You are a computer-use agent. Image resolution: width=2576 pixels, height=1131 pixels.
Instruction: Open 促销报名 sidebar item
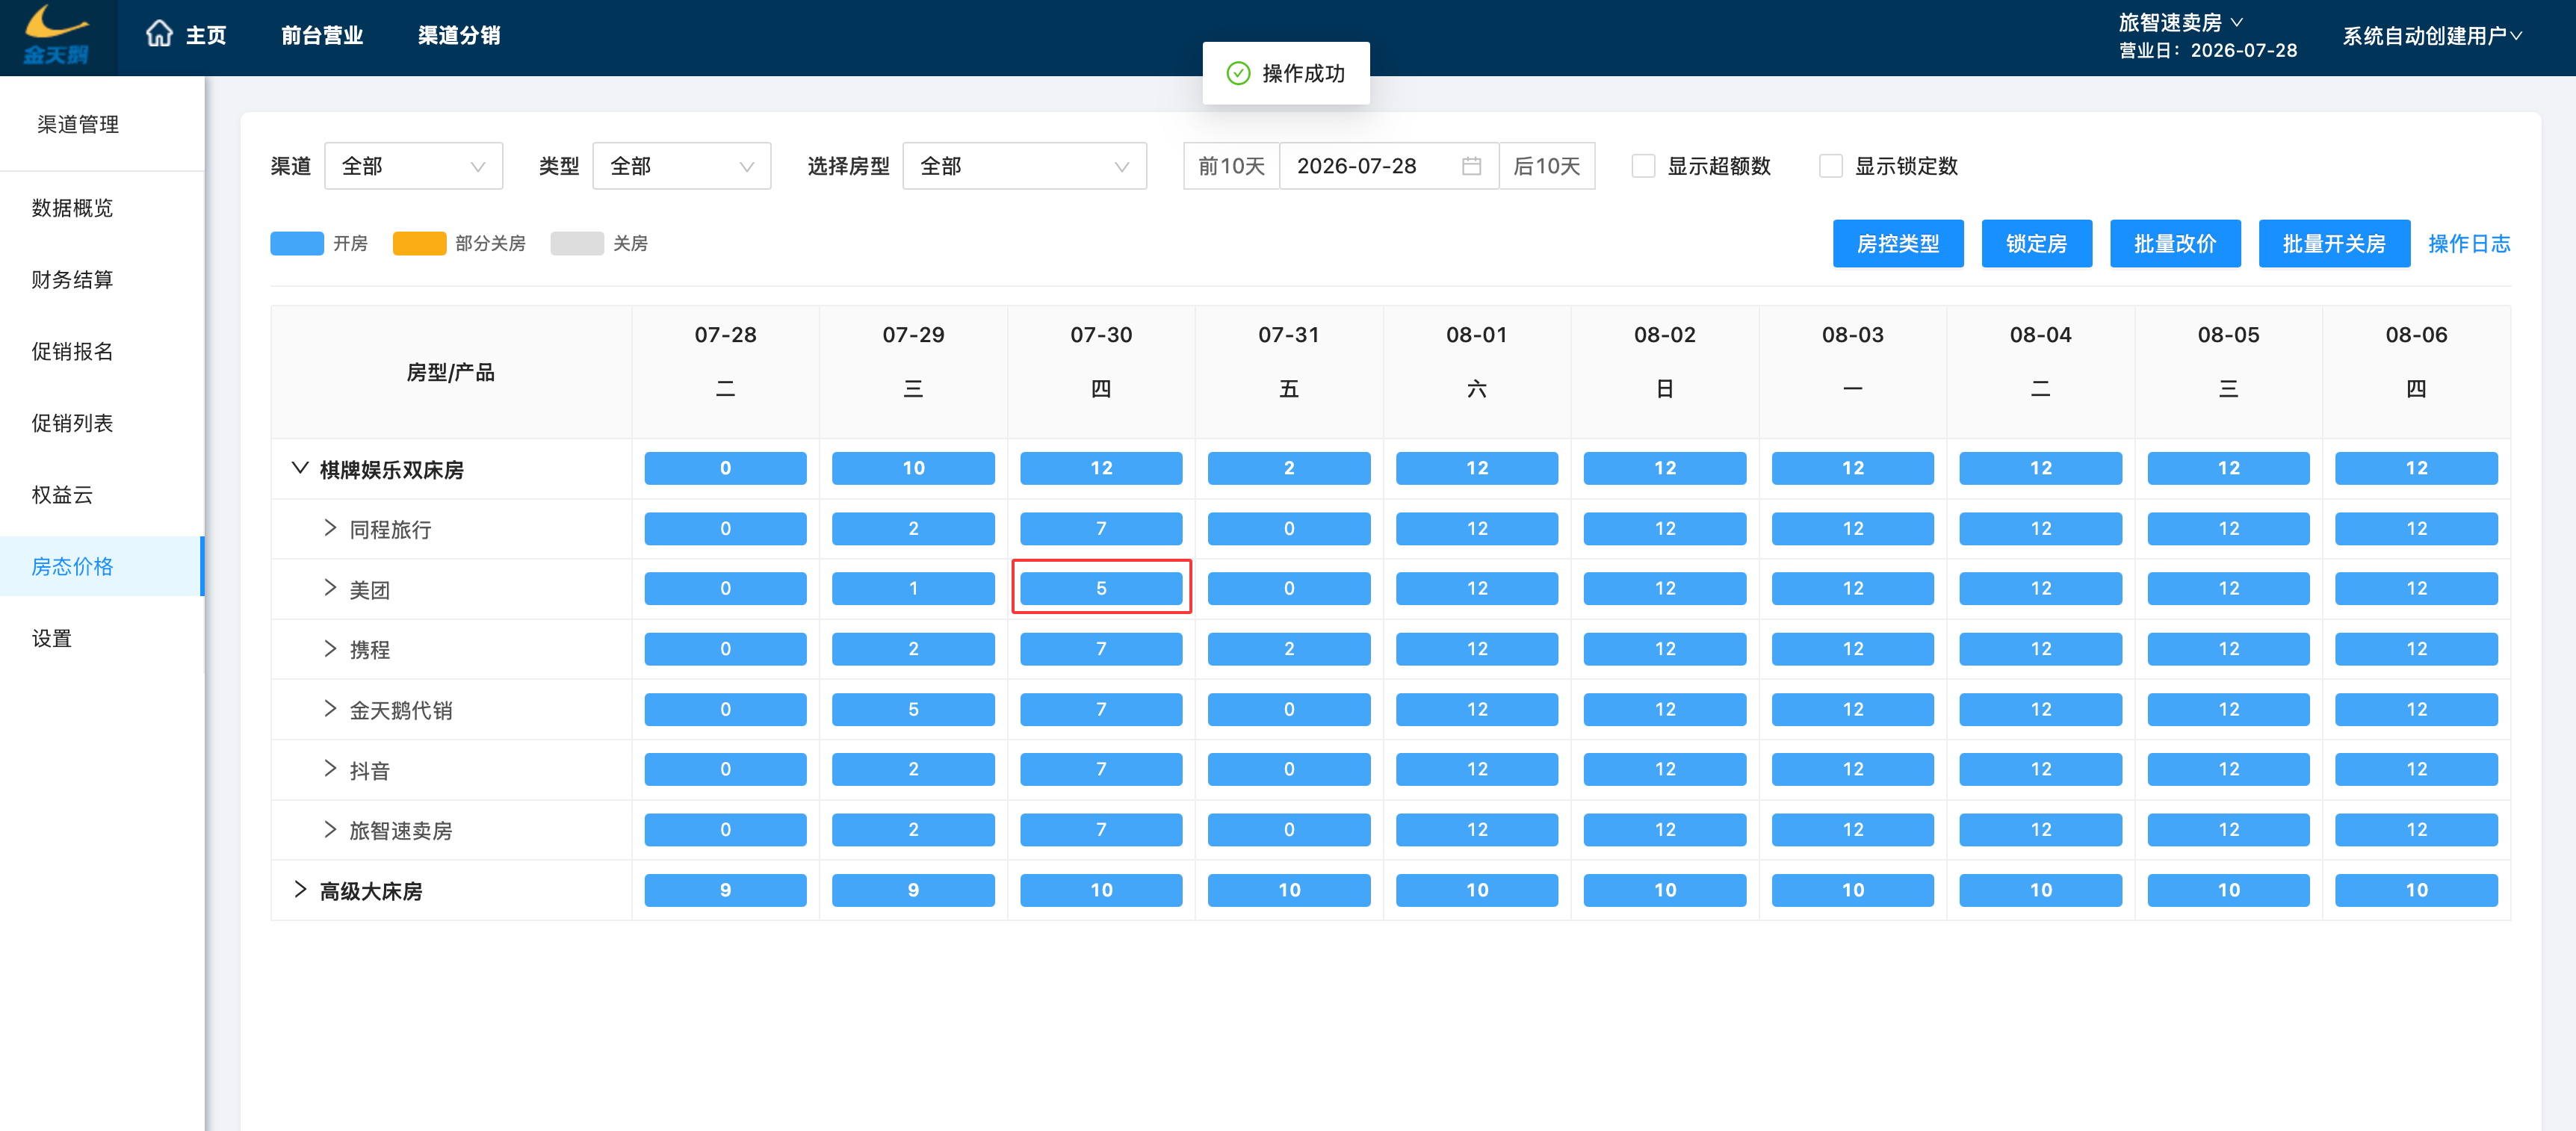[72, 351]
